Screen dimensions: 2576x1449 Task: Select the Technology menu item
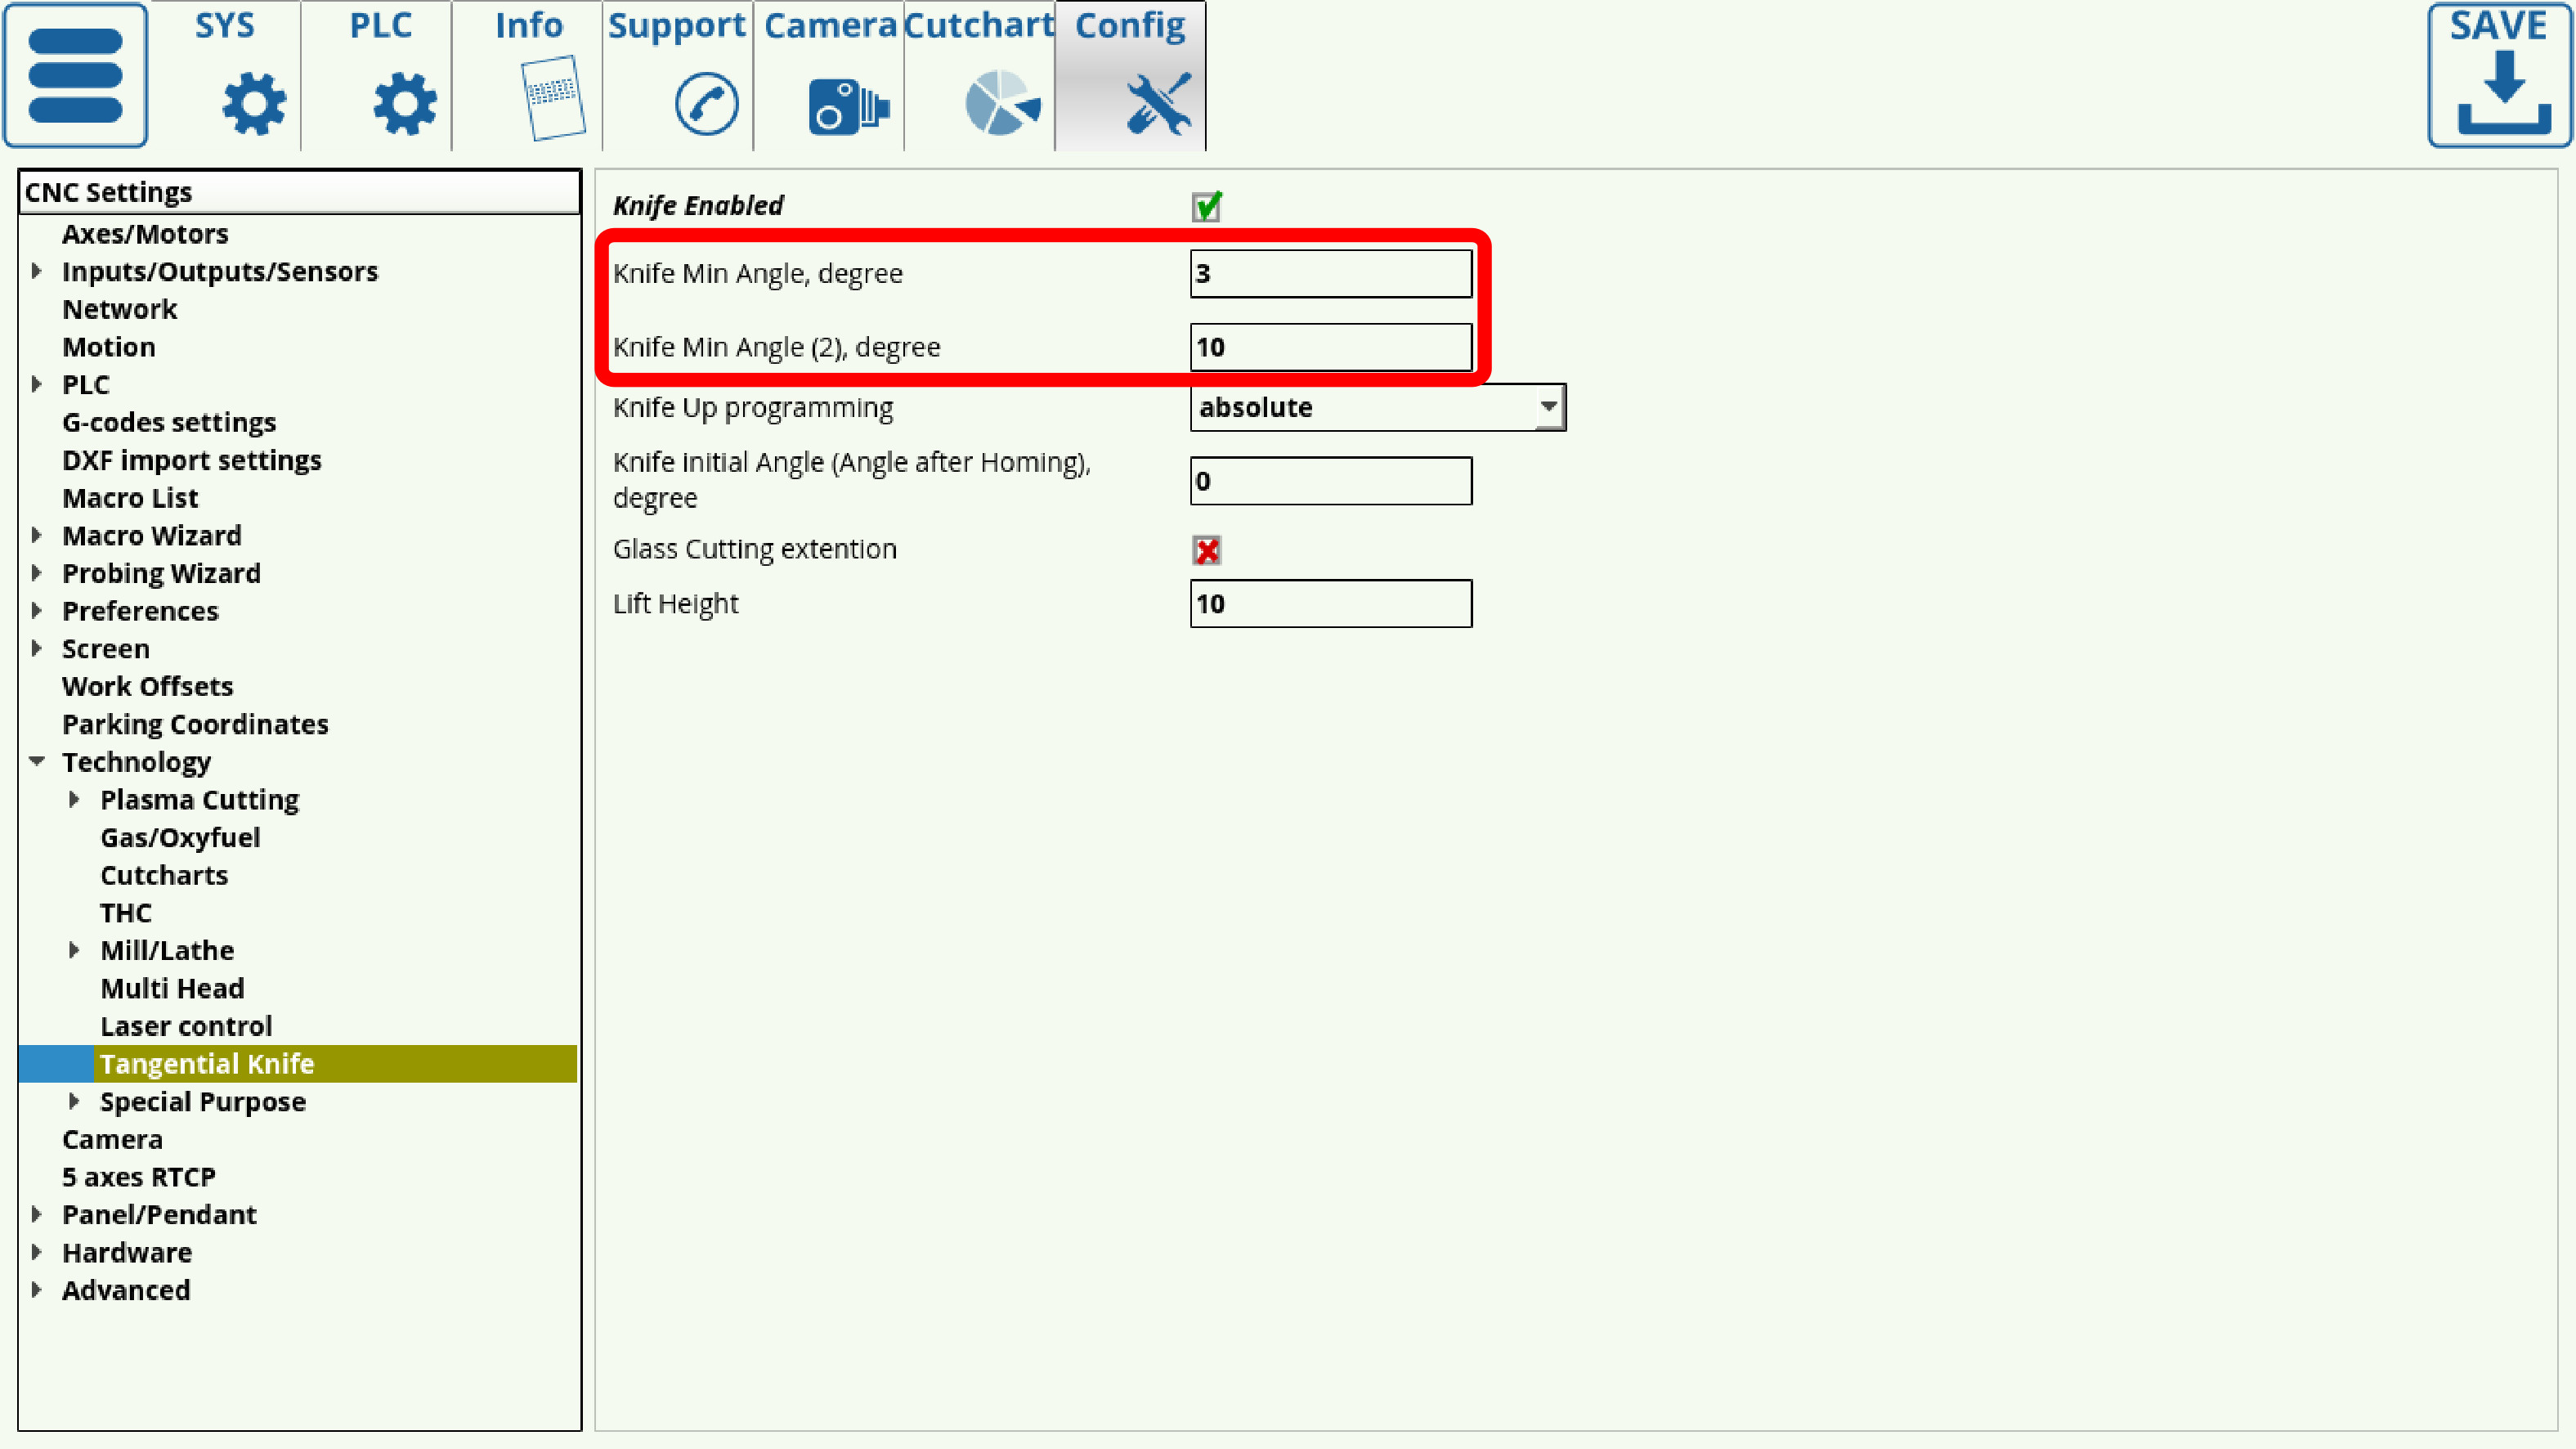pyautogui.click(x=137, y=760)
